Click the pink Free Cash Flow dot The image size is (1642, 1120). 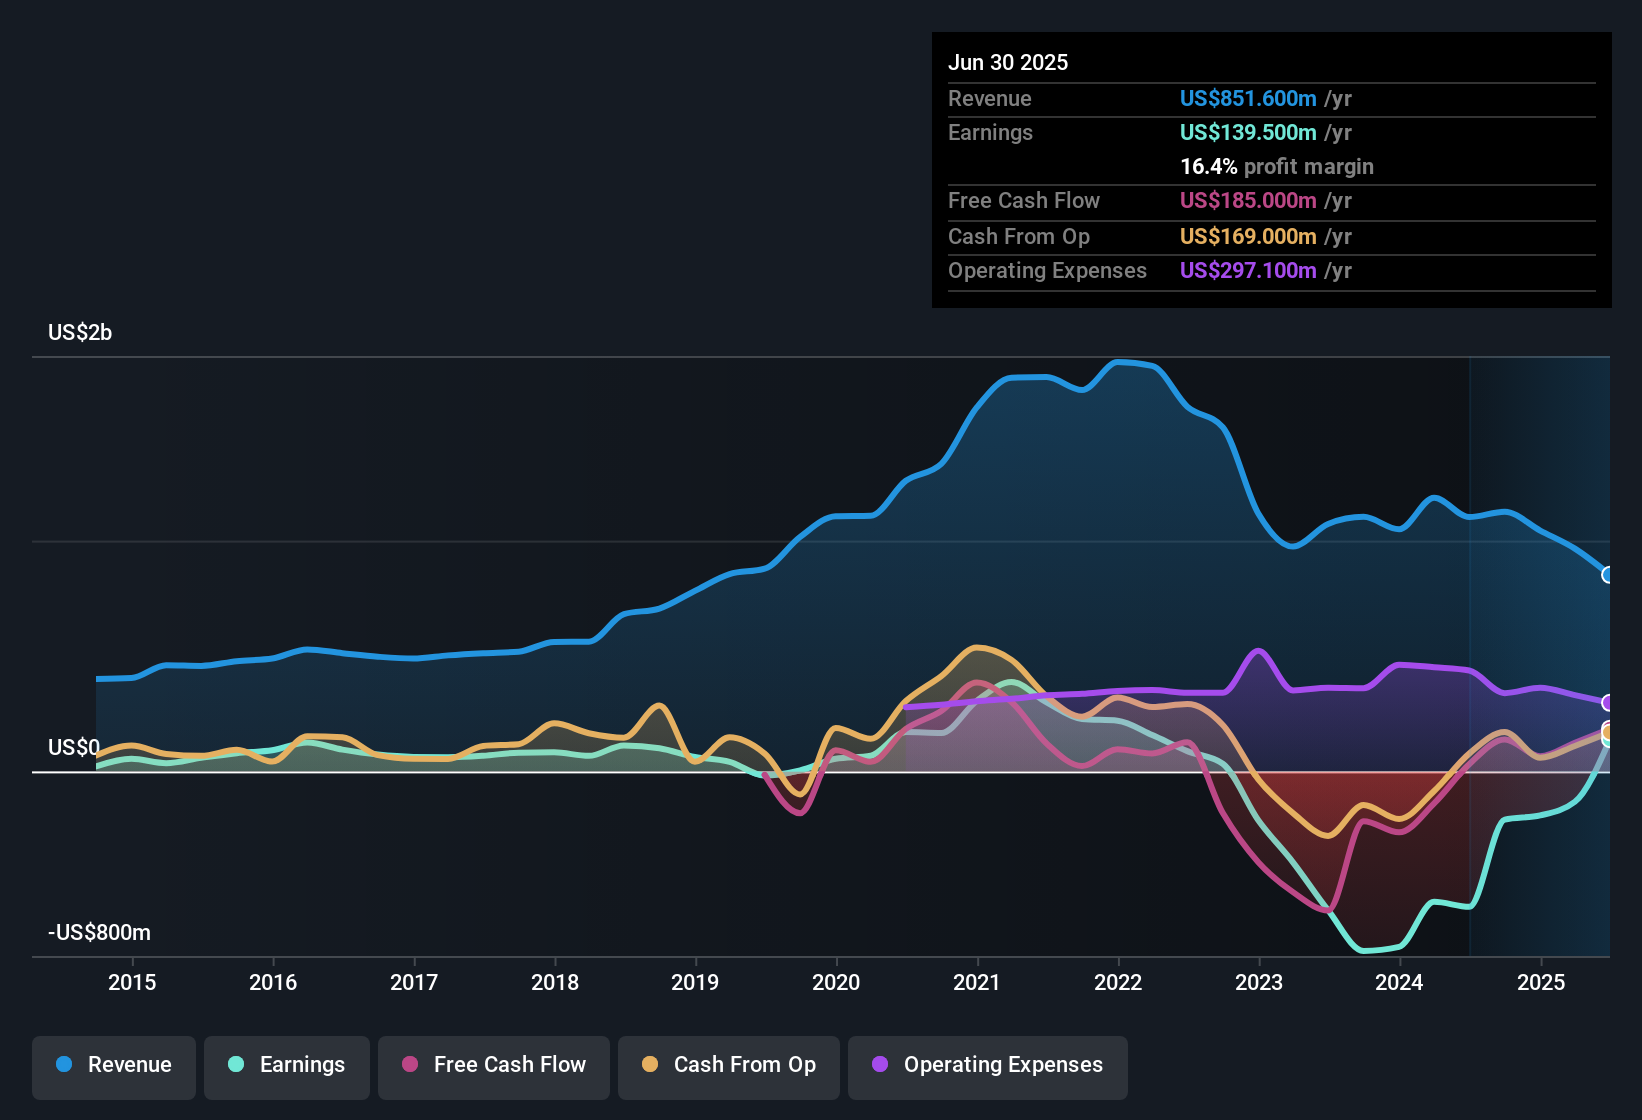click(410, 1065)
